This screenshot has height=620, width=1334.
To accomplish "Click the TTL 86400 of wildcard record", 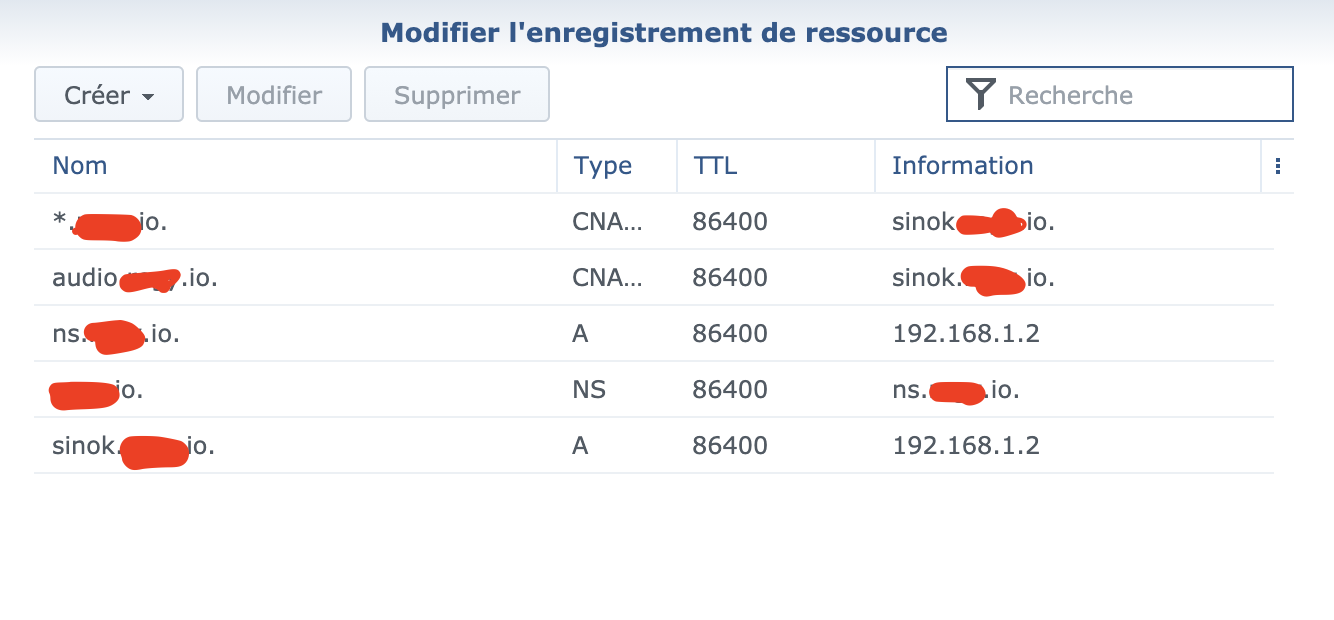I will click(x=730, y=222).
